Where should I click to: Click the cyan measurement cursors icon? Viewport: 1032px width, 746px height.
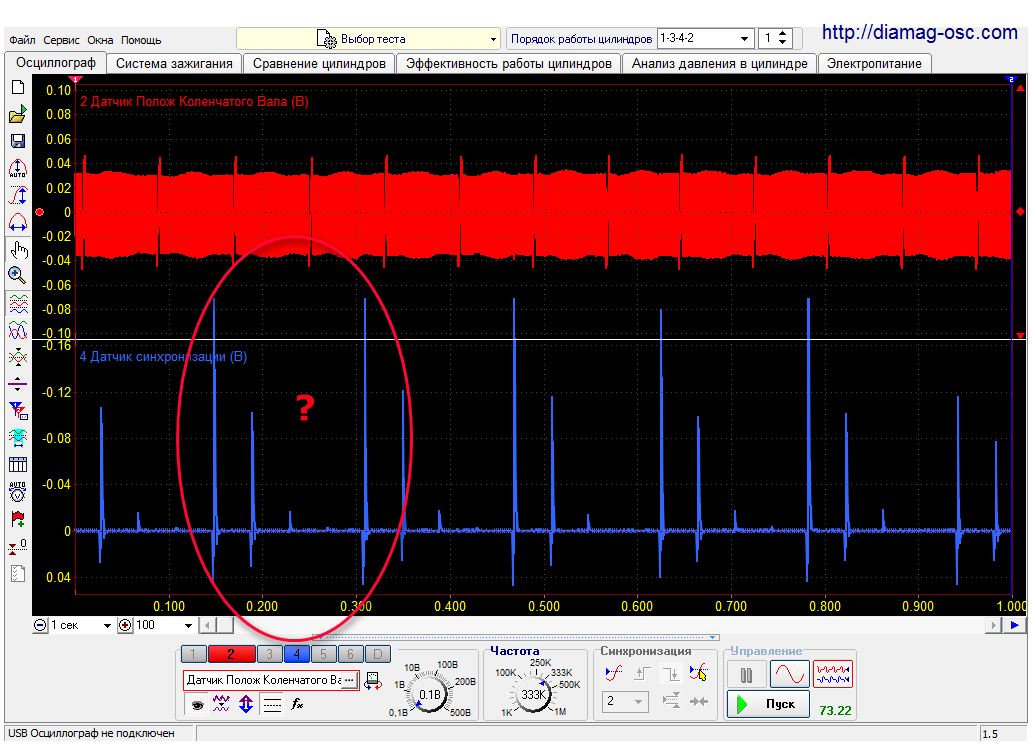pyautogui.click(x=18, y=437)
